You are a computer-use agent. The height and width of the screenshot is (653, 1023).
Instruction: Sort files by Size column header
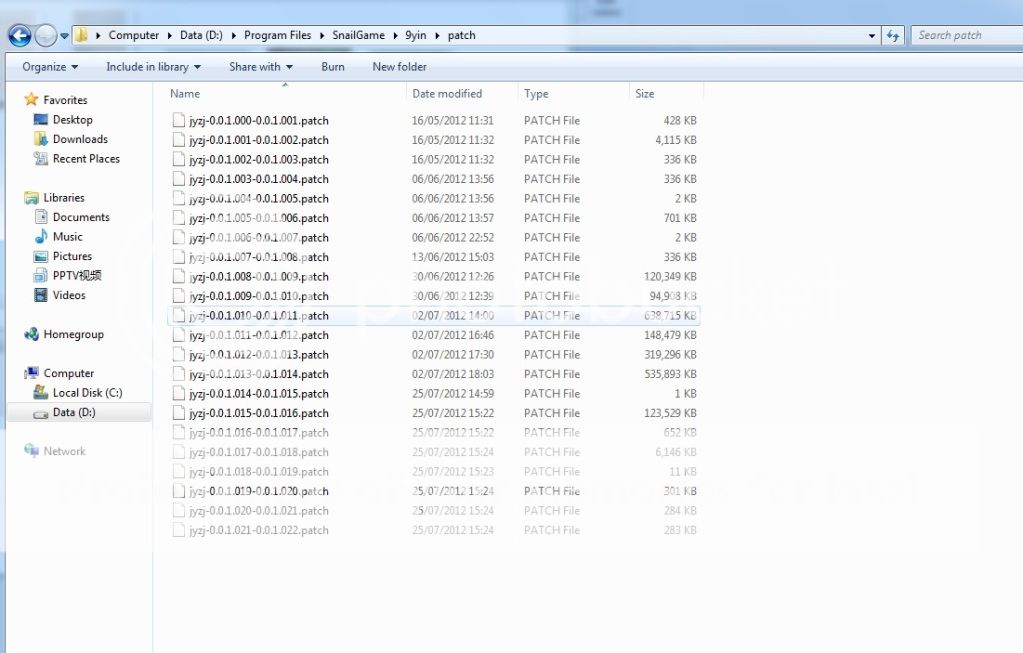[645, 94]
